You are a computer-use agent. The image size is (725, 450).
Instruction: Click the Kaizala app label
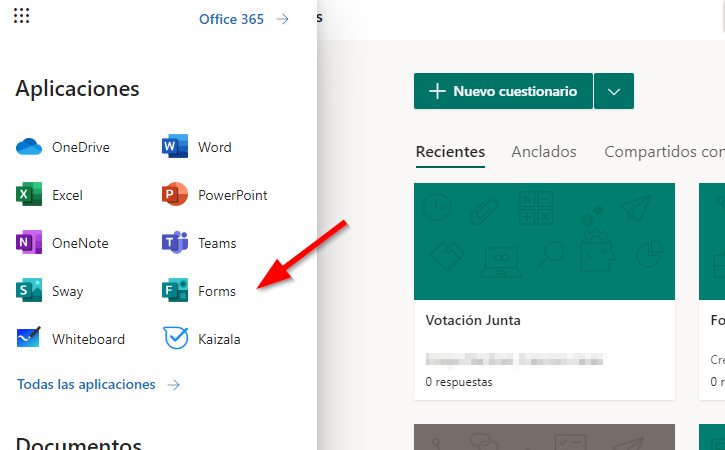(x=219, y=339)
